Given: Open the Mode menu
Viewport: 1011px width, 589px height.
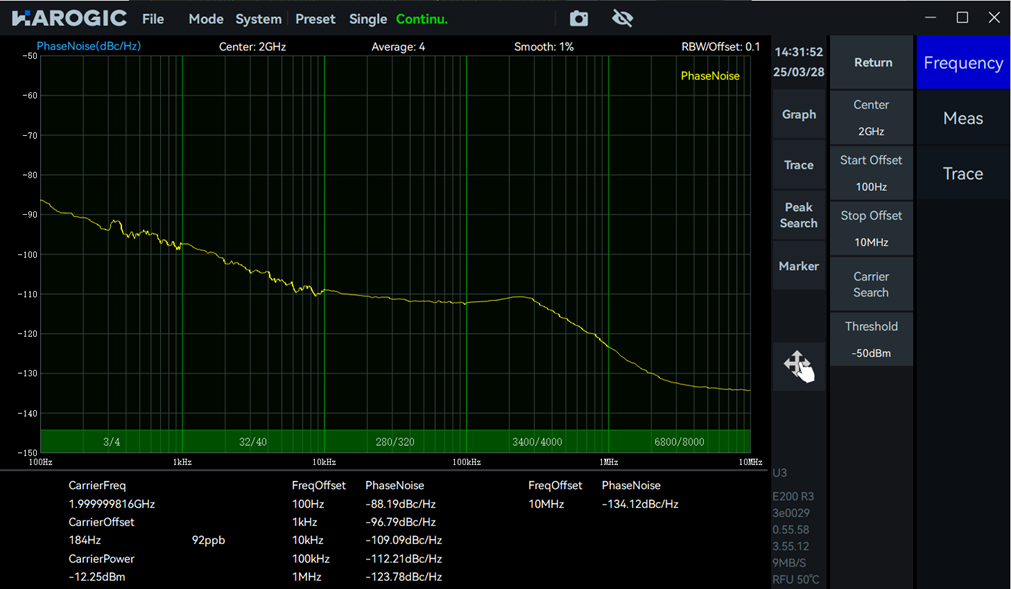Looking at the screenshot, I should pyautogui.click(x=206, y=19).
